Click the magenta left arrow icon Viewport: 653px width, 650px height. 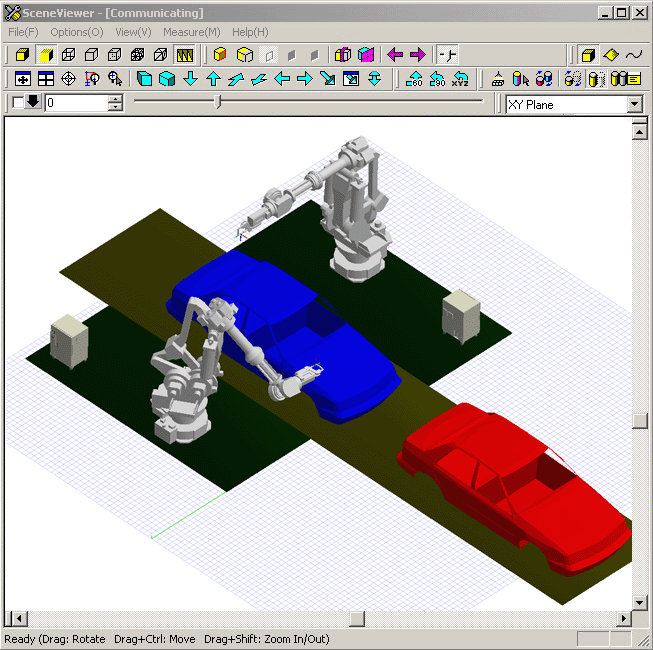(395, 55)
